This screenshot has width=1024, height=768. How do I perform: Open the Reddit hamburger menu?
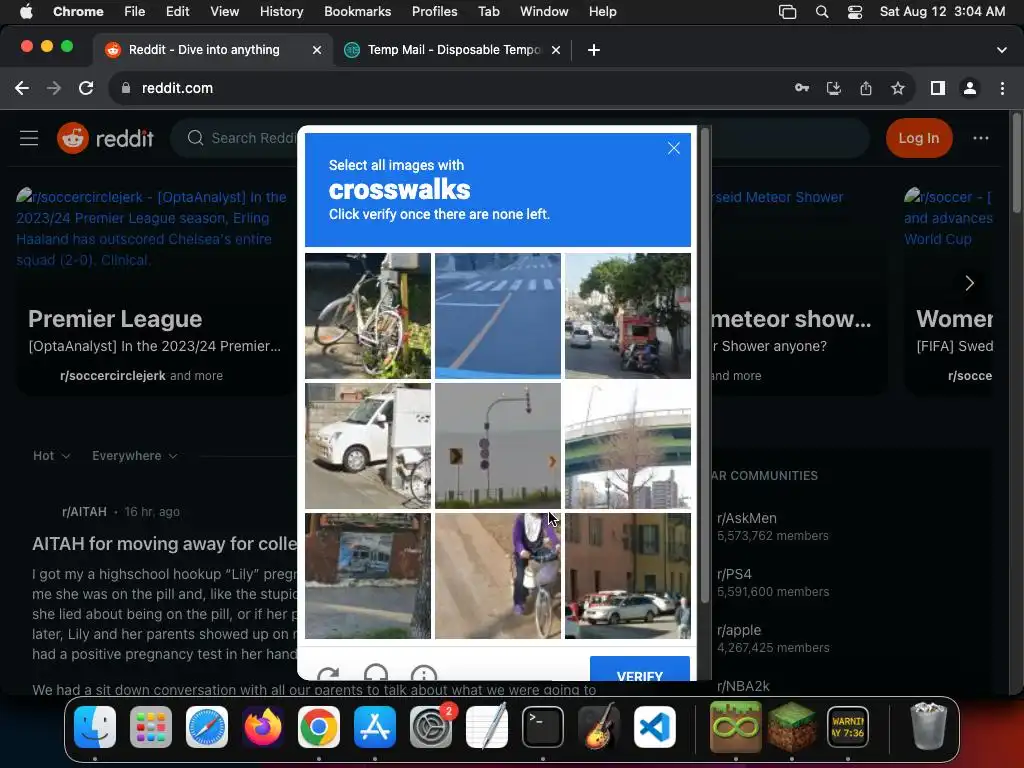[29, 138]
